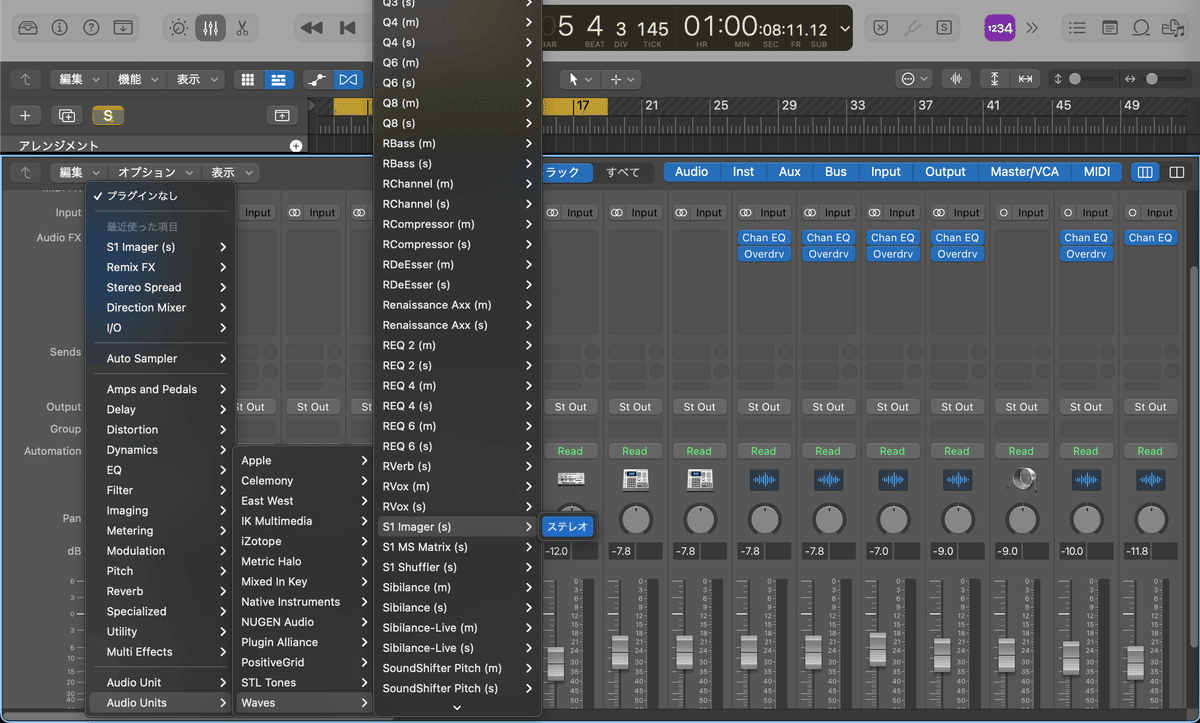
Task: Choose Auto Sampler from the plugin menu
Action: 162,358
